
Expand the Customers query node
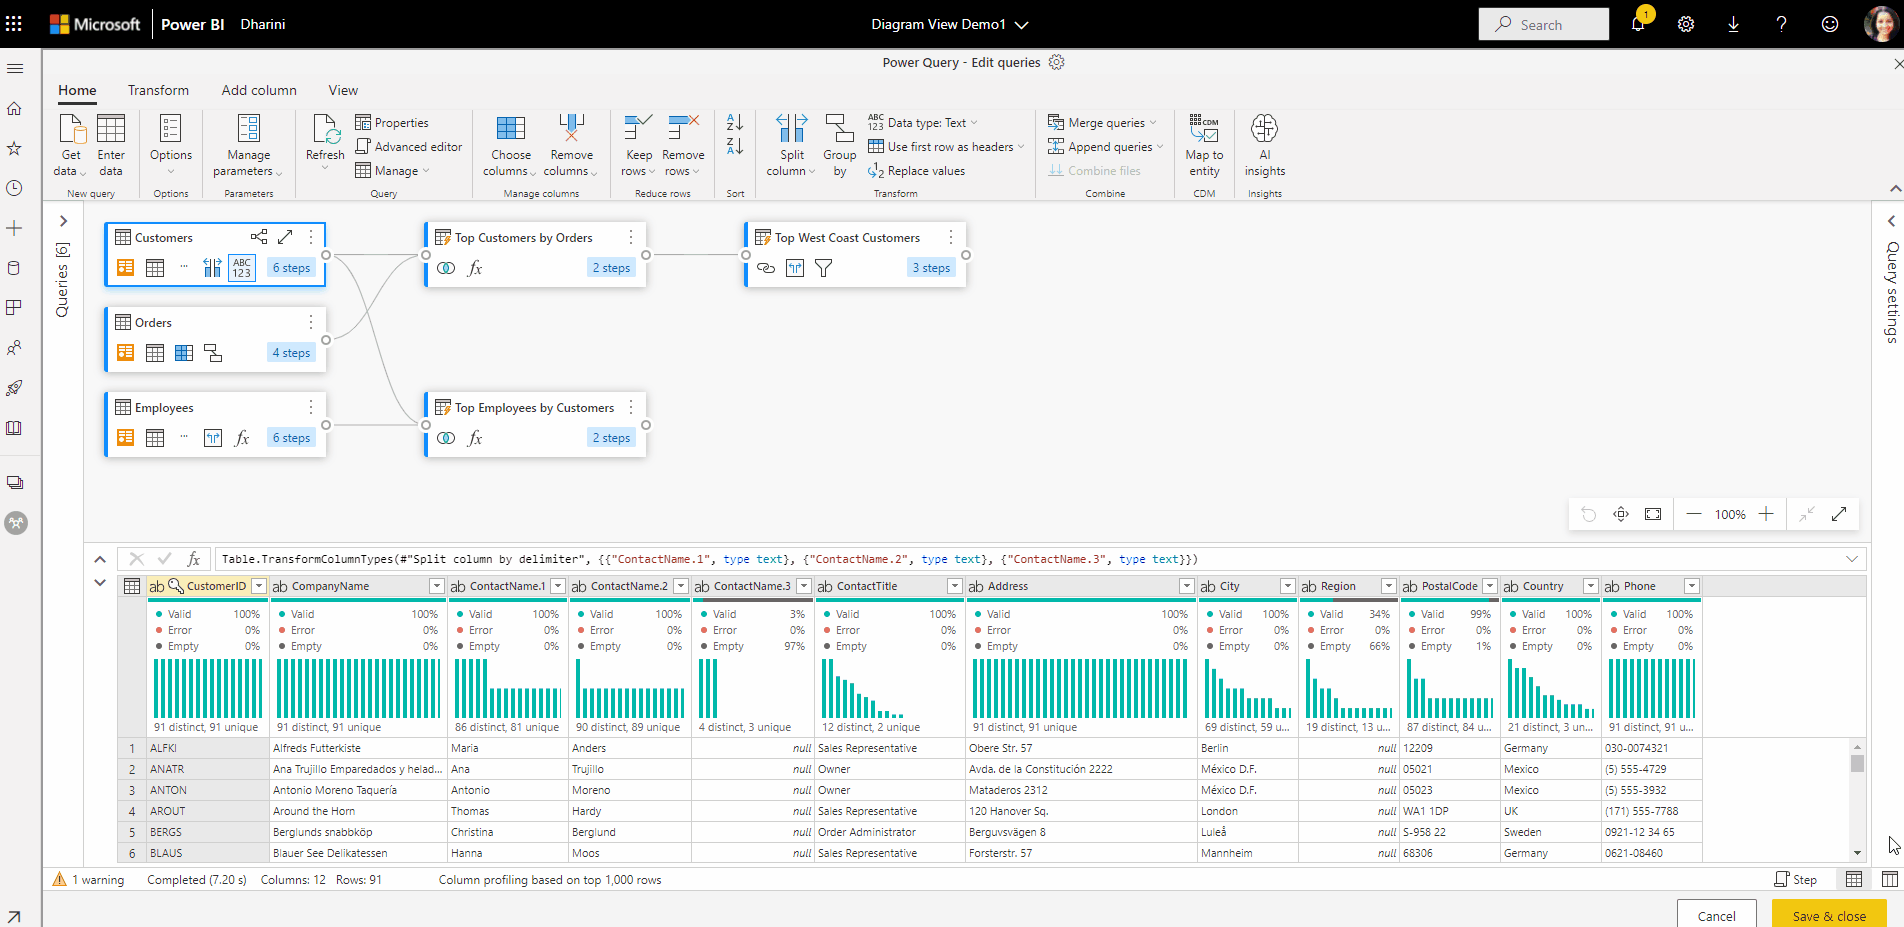click(285, 237)
